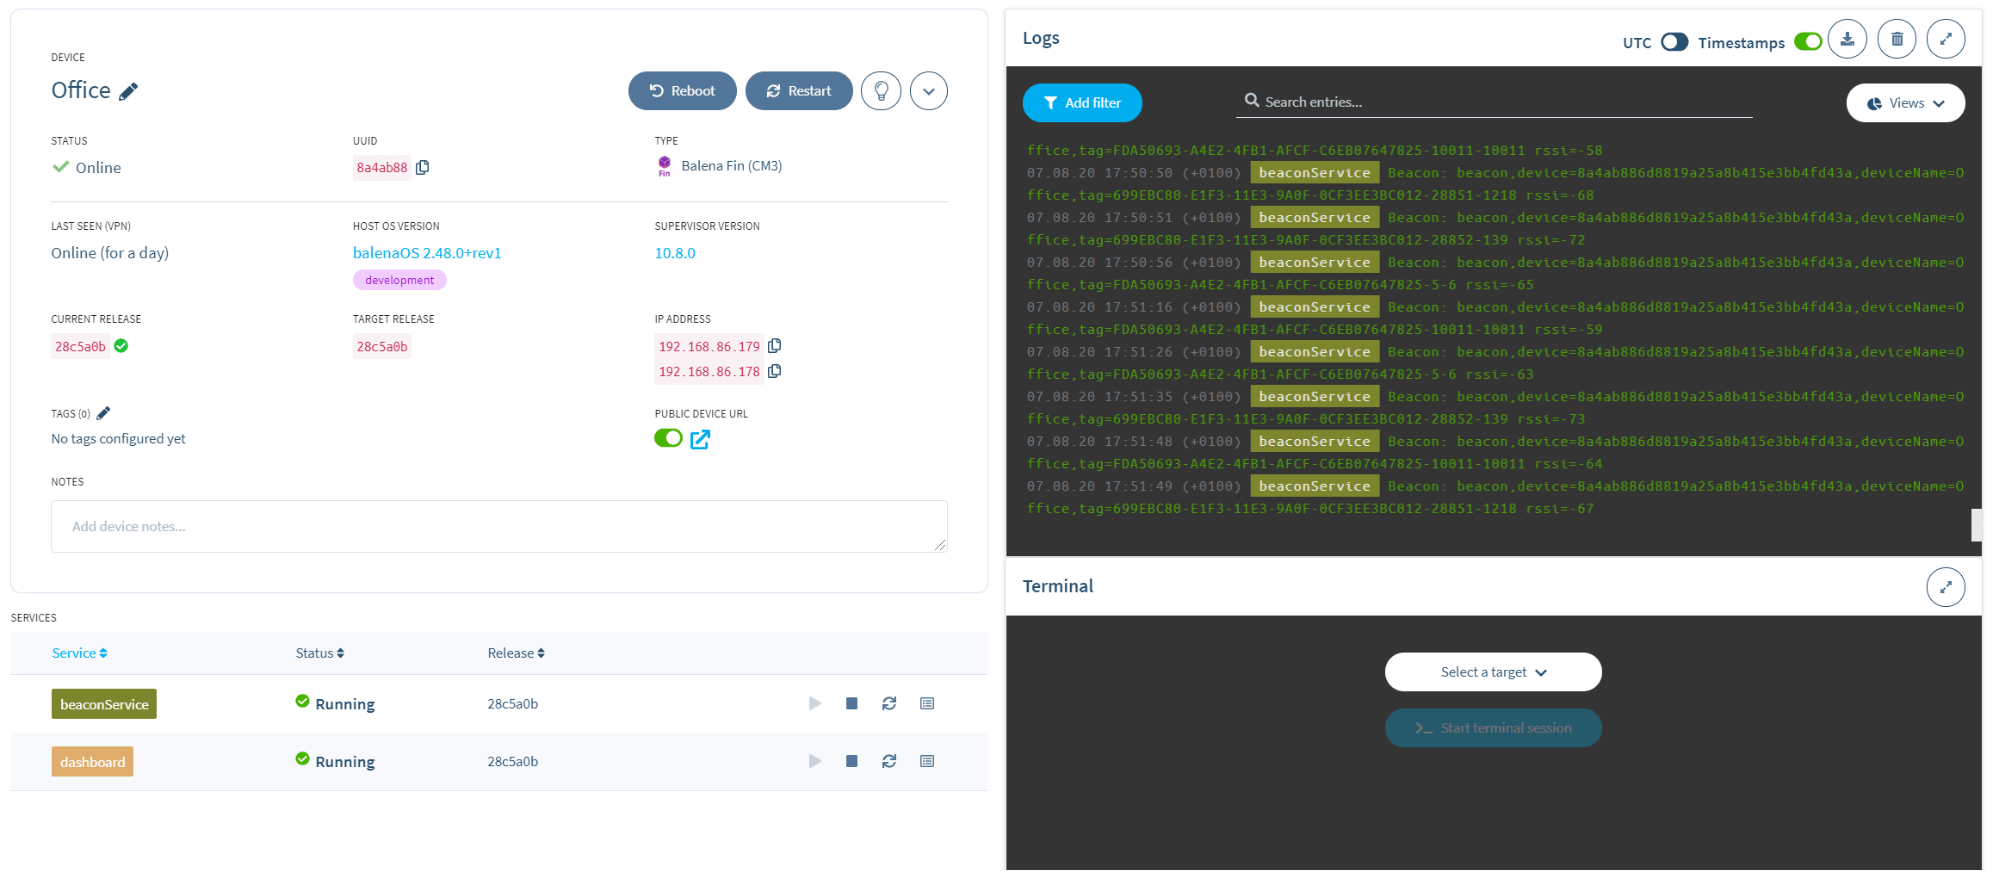Edit device tags with pencil icon

(103, 413)
